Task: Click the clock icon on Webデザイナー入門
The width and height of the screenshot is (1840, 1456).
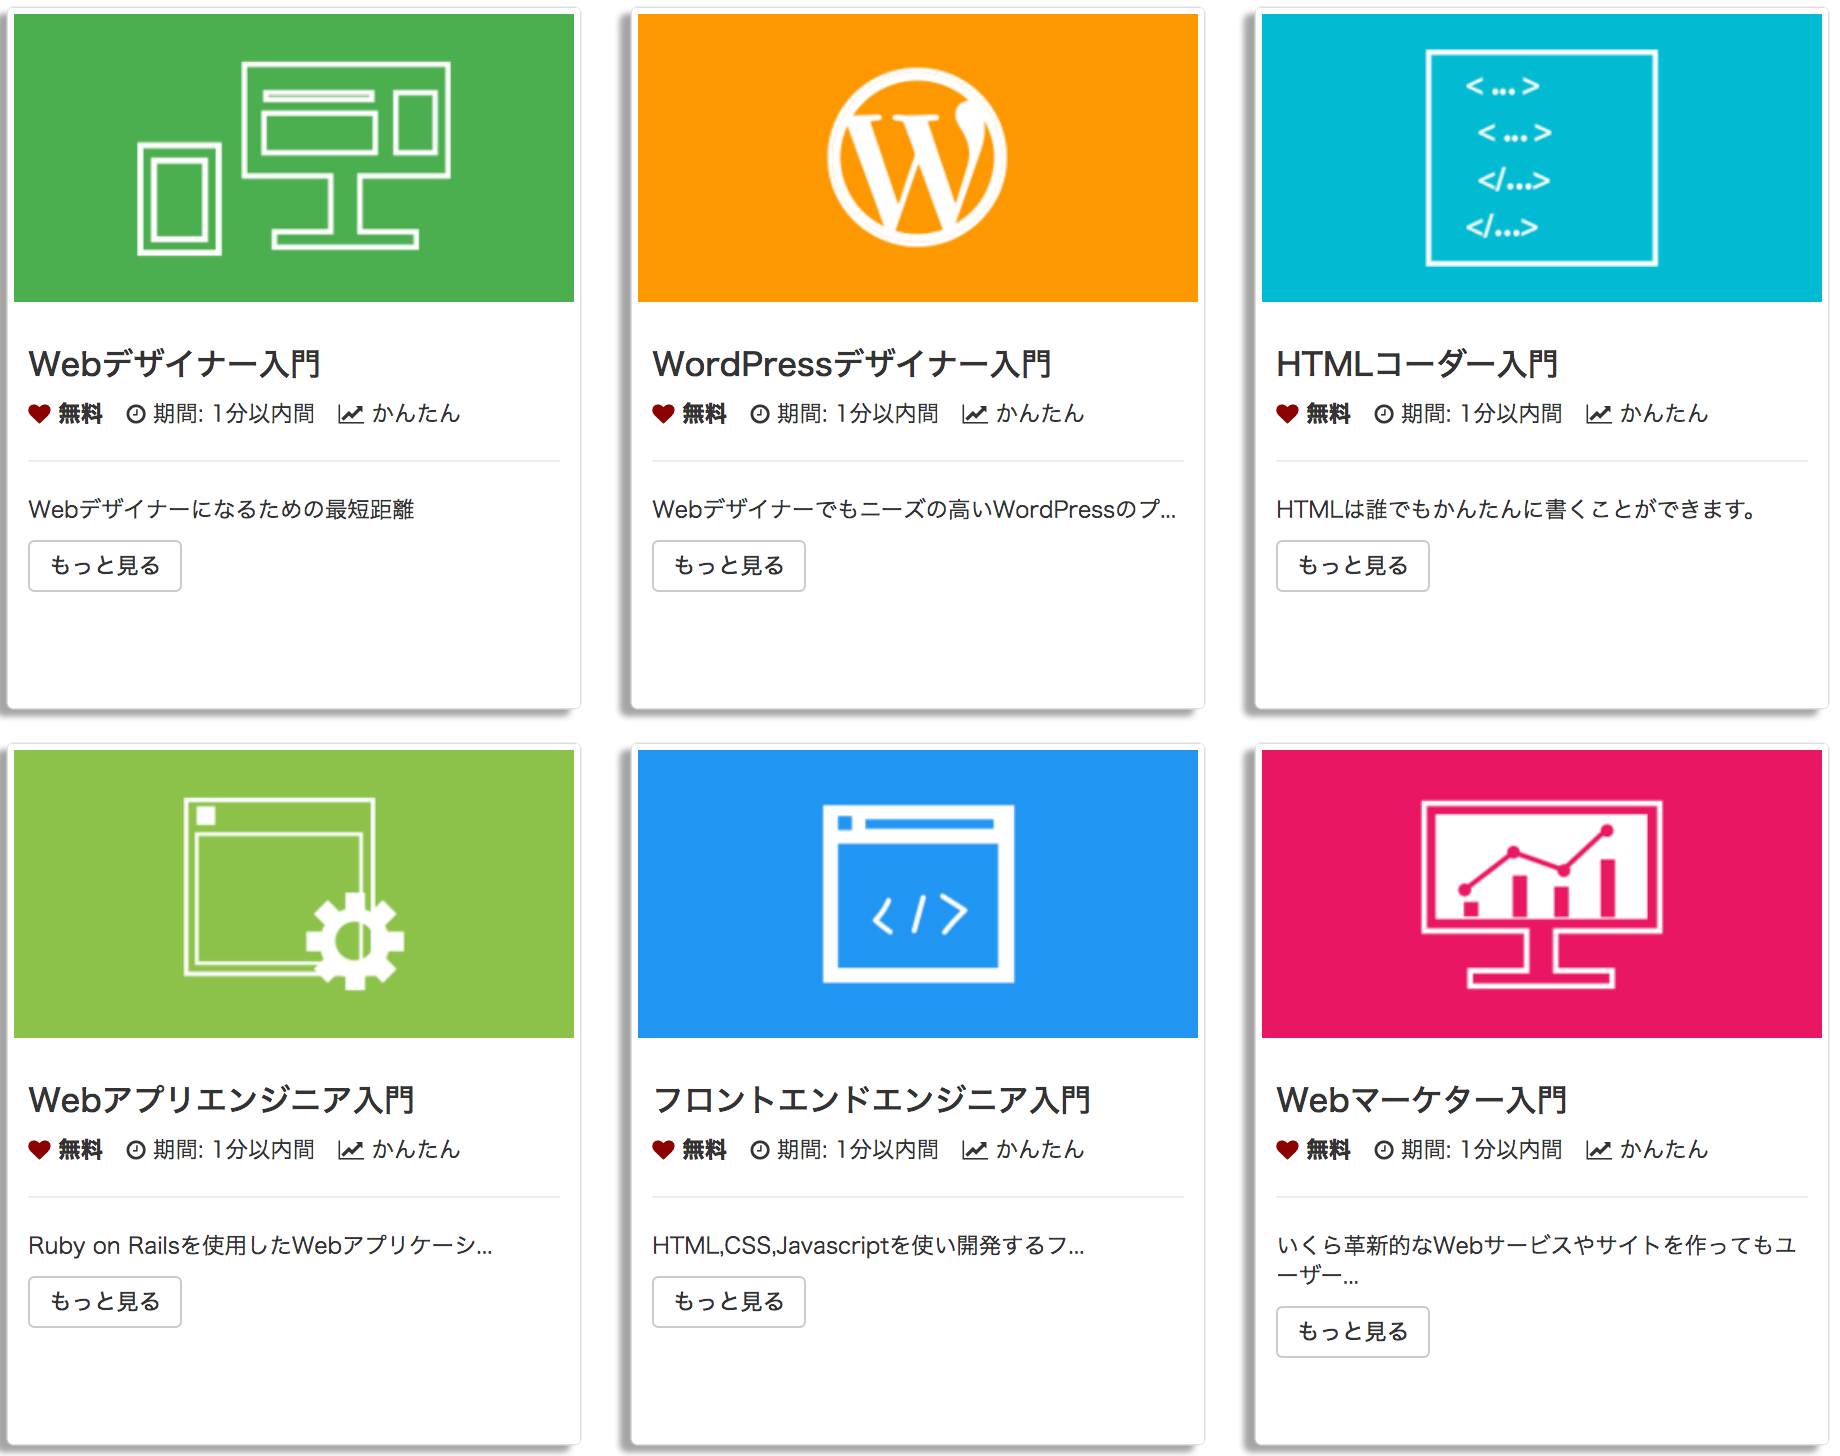Action: point(136,414)
